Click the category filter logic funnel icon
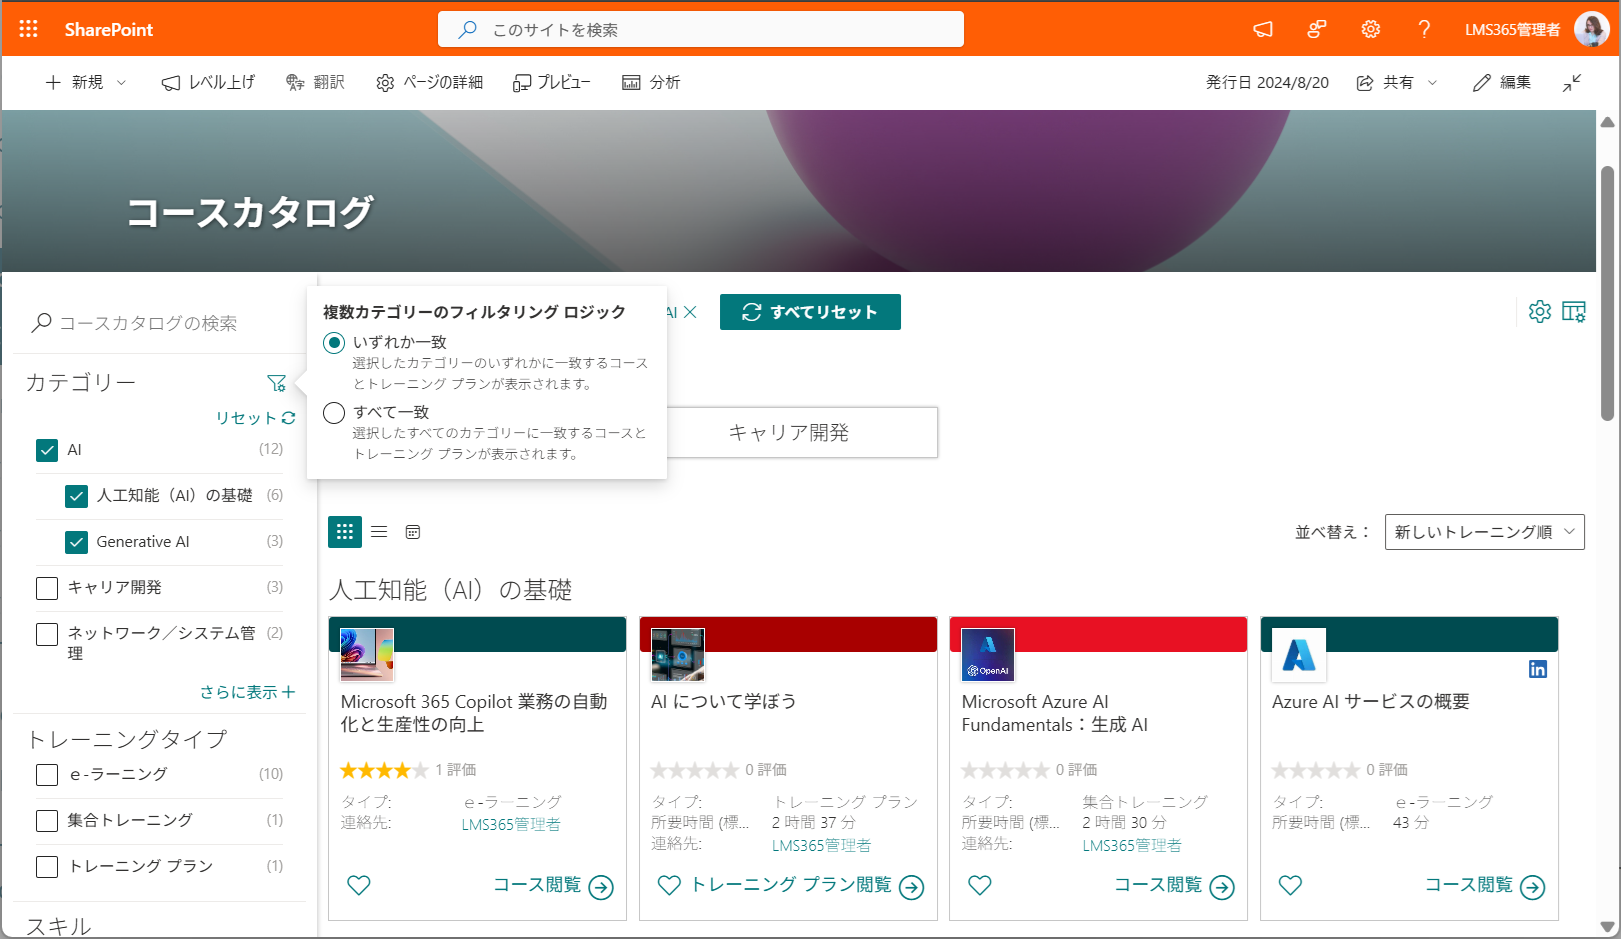The image size is (1621, 939). tap(277, 383)
